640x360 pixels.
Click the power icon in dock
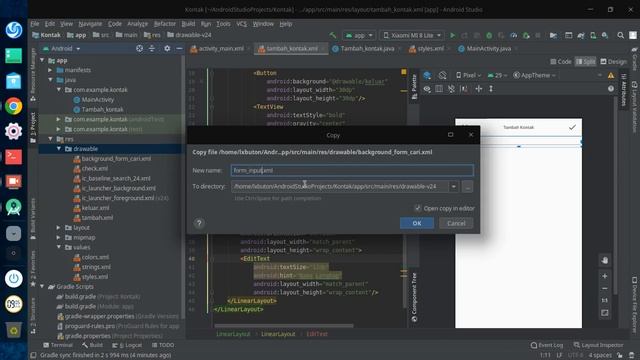pyautogui.click(x=13, y=279)
